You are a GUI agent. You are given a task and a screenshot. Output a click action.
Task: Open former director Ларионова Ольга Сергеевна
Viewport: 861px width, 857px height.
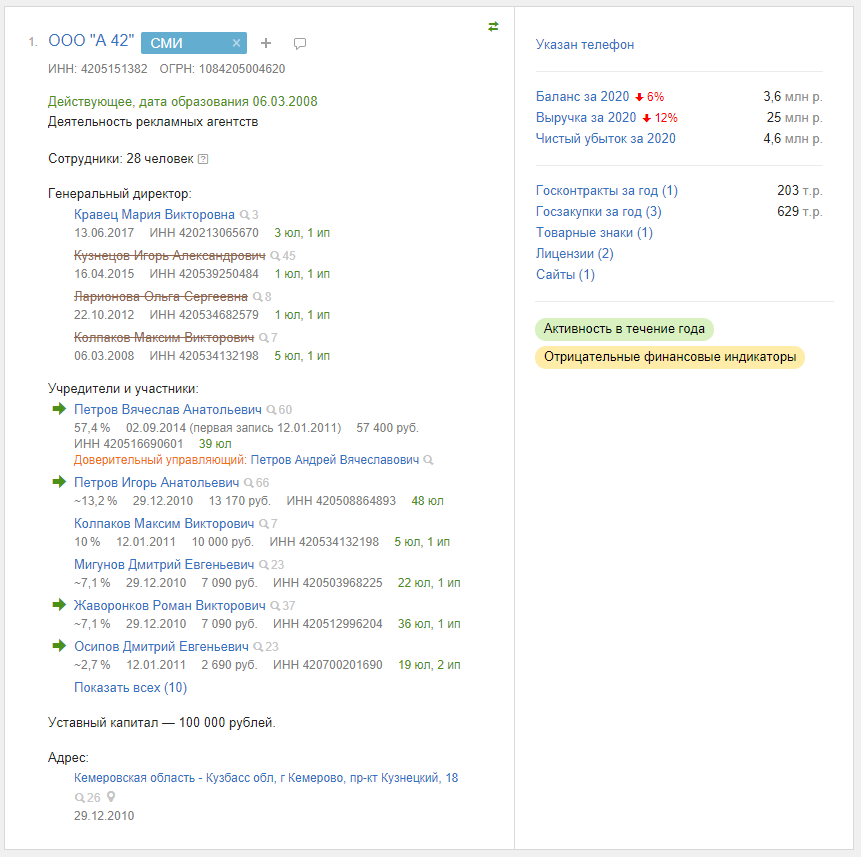(161, 297)
